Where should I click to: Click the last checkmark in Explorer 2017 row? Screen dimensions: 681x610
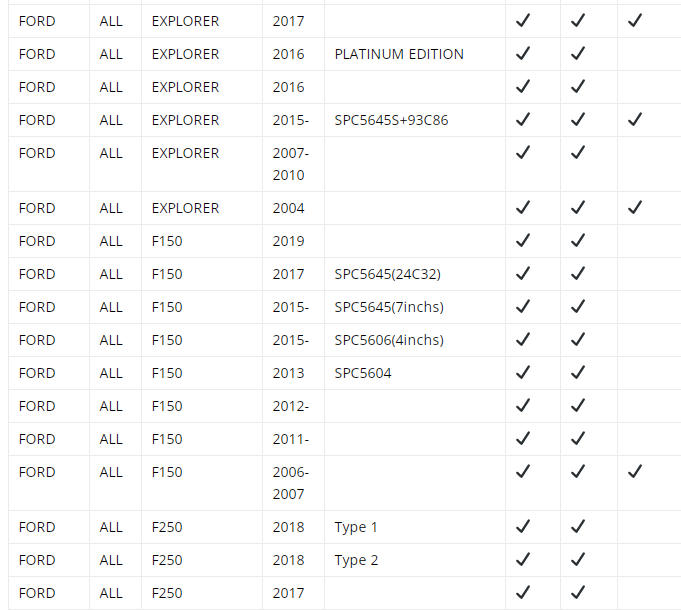point(635,20)
